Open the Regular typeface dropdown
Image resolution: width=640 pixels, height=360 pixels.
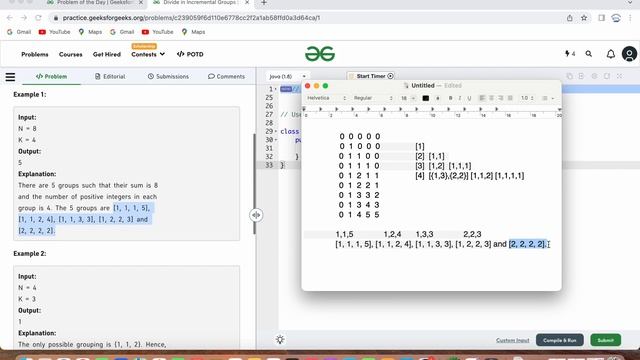[x=373, y=98]
